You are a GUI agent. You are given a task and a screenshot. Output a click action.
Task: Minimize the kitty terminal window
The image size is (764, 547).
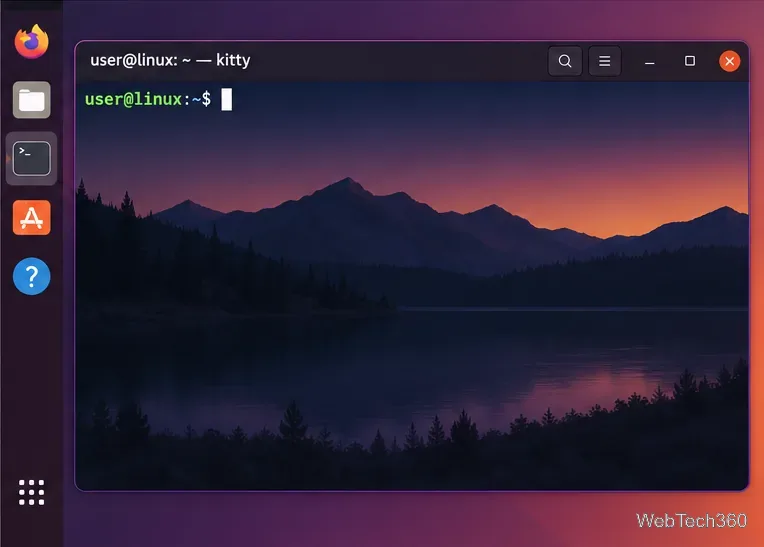pyautogui.click(x=649, y=61)
